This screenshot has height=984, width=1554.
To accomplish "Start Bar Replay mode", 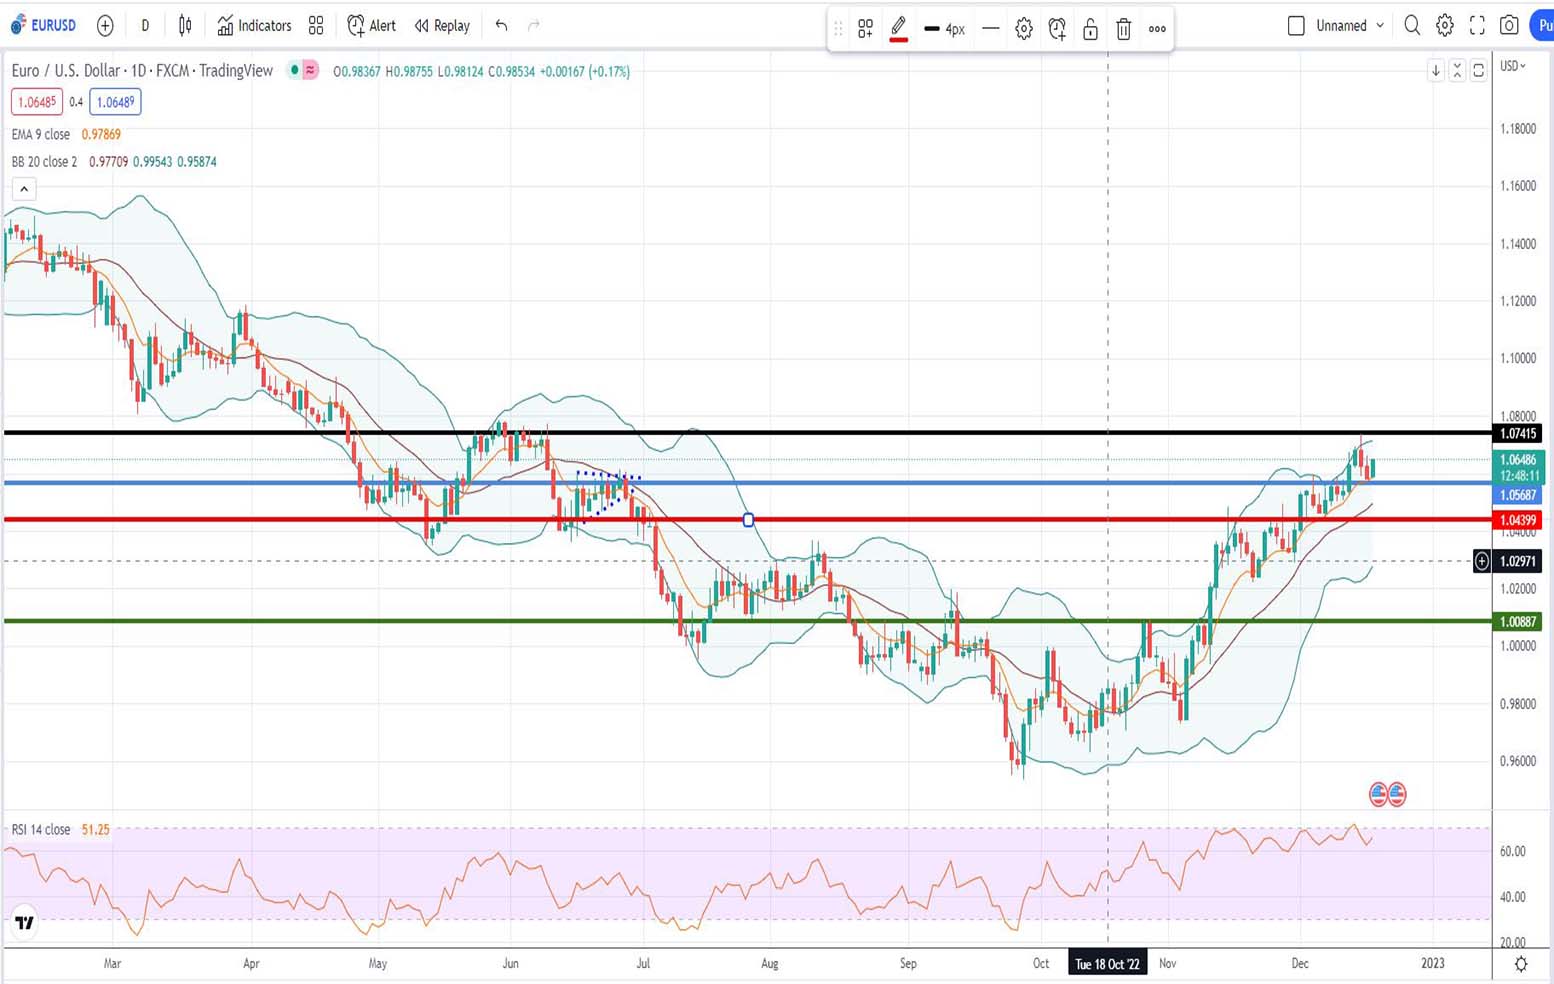I will [x=442, y=26].
